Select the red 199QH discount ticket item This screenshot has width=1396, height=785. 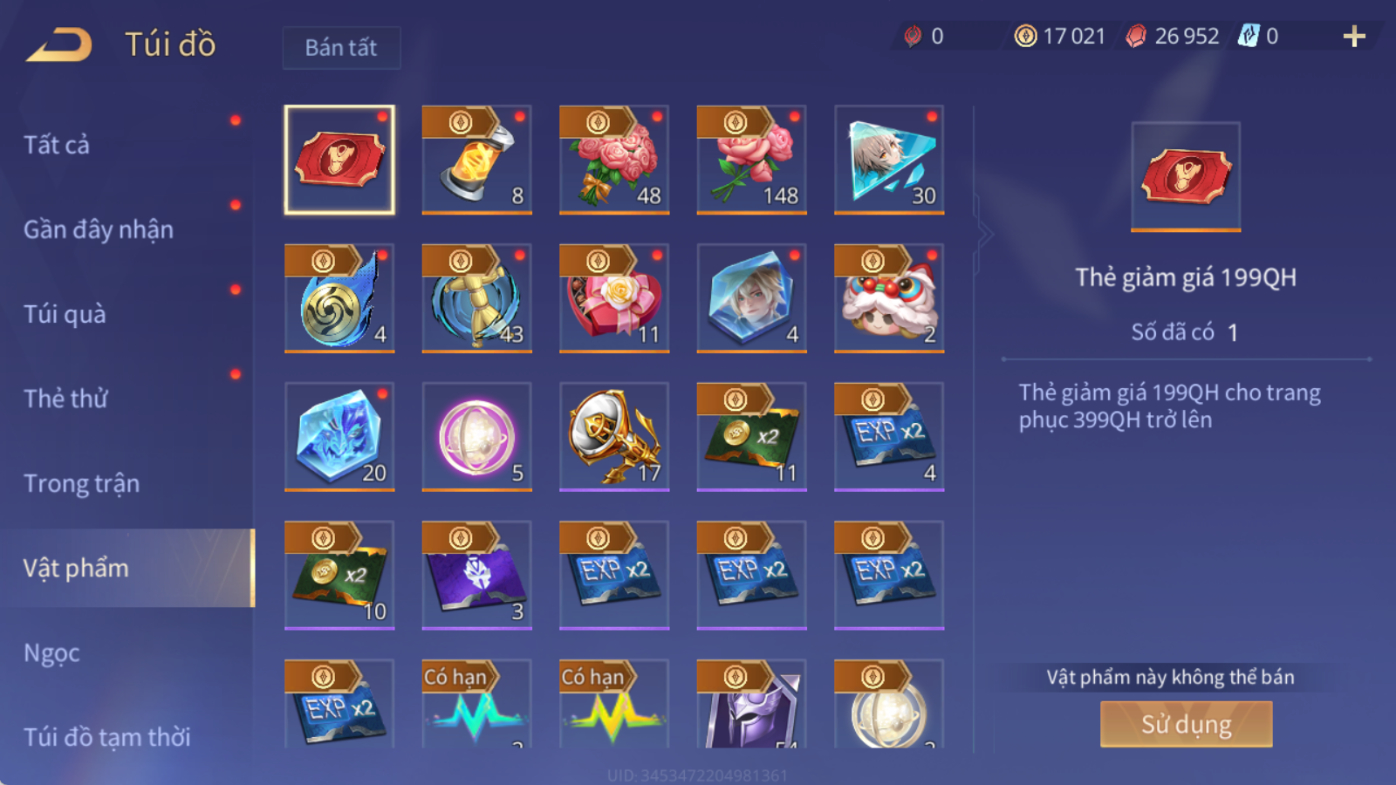[339, 160]
